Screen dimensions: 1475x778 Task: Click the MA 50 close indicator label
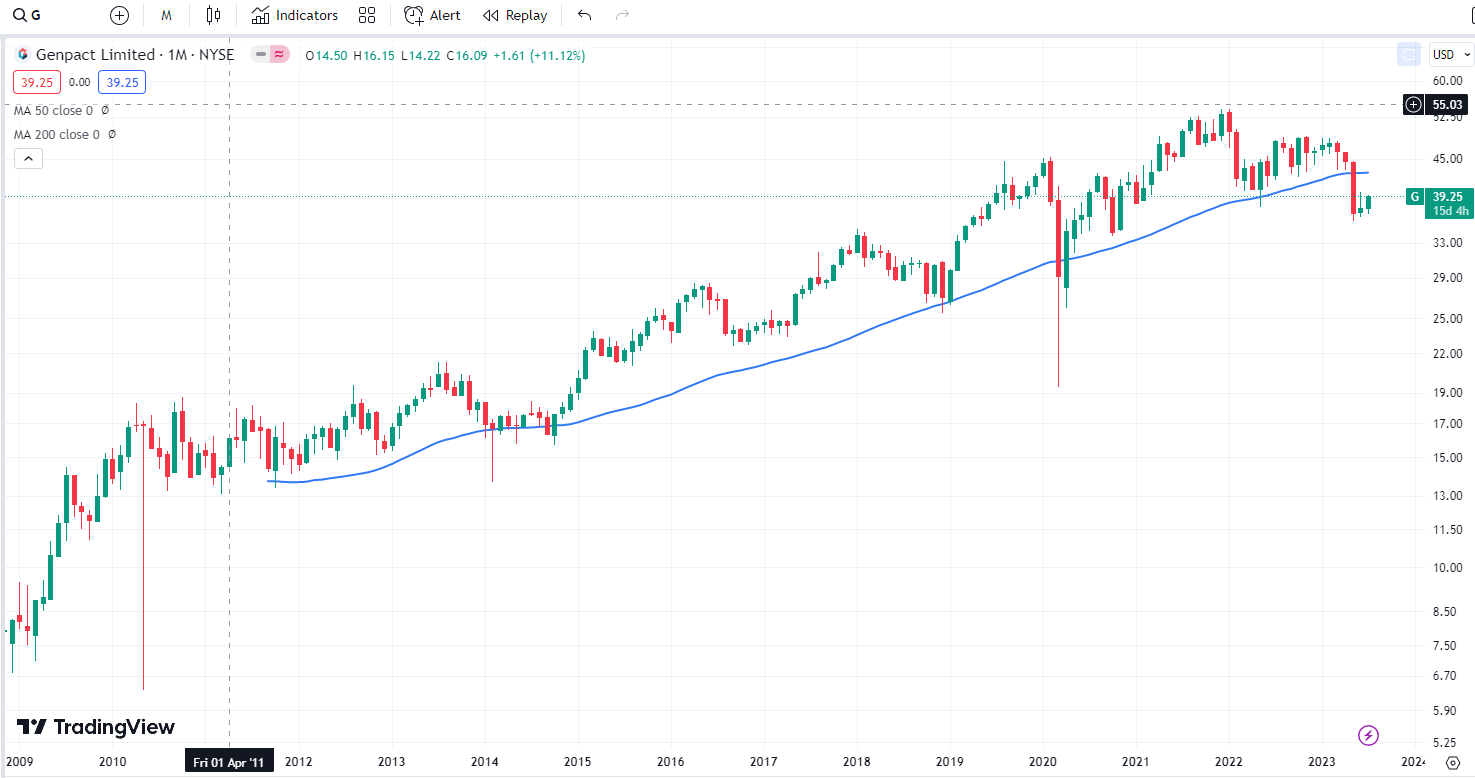(53, 110)
